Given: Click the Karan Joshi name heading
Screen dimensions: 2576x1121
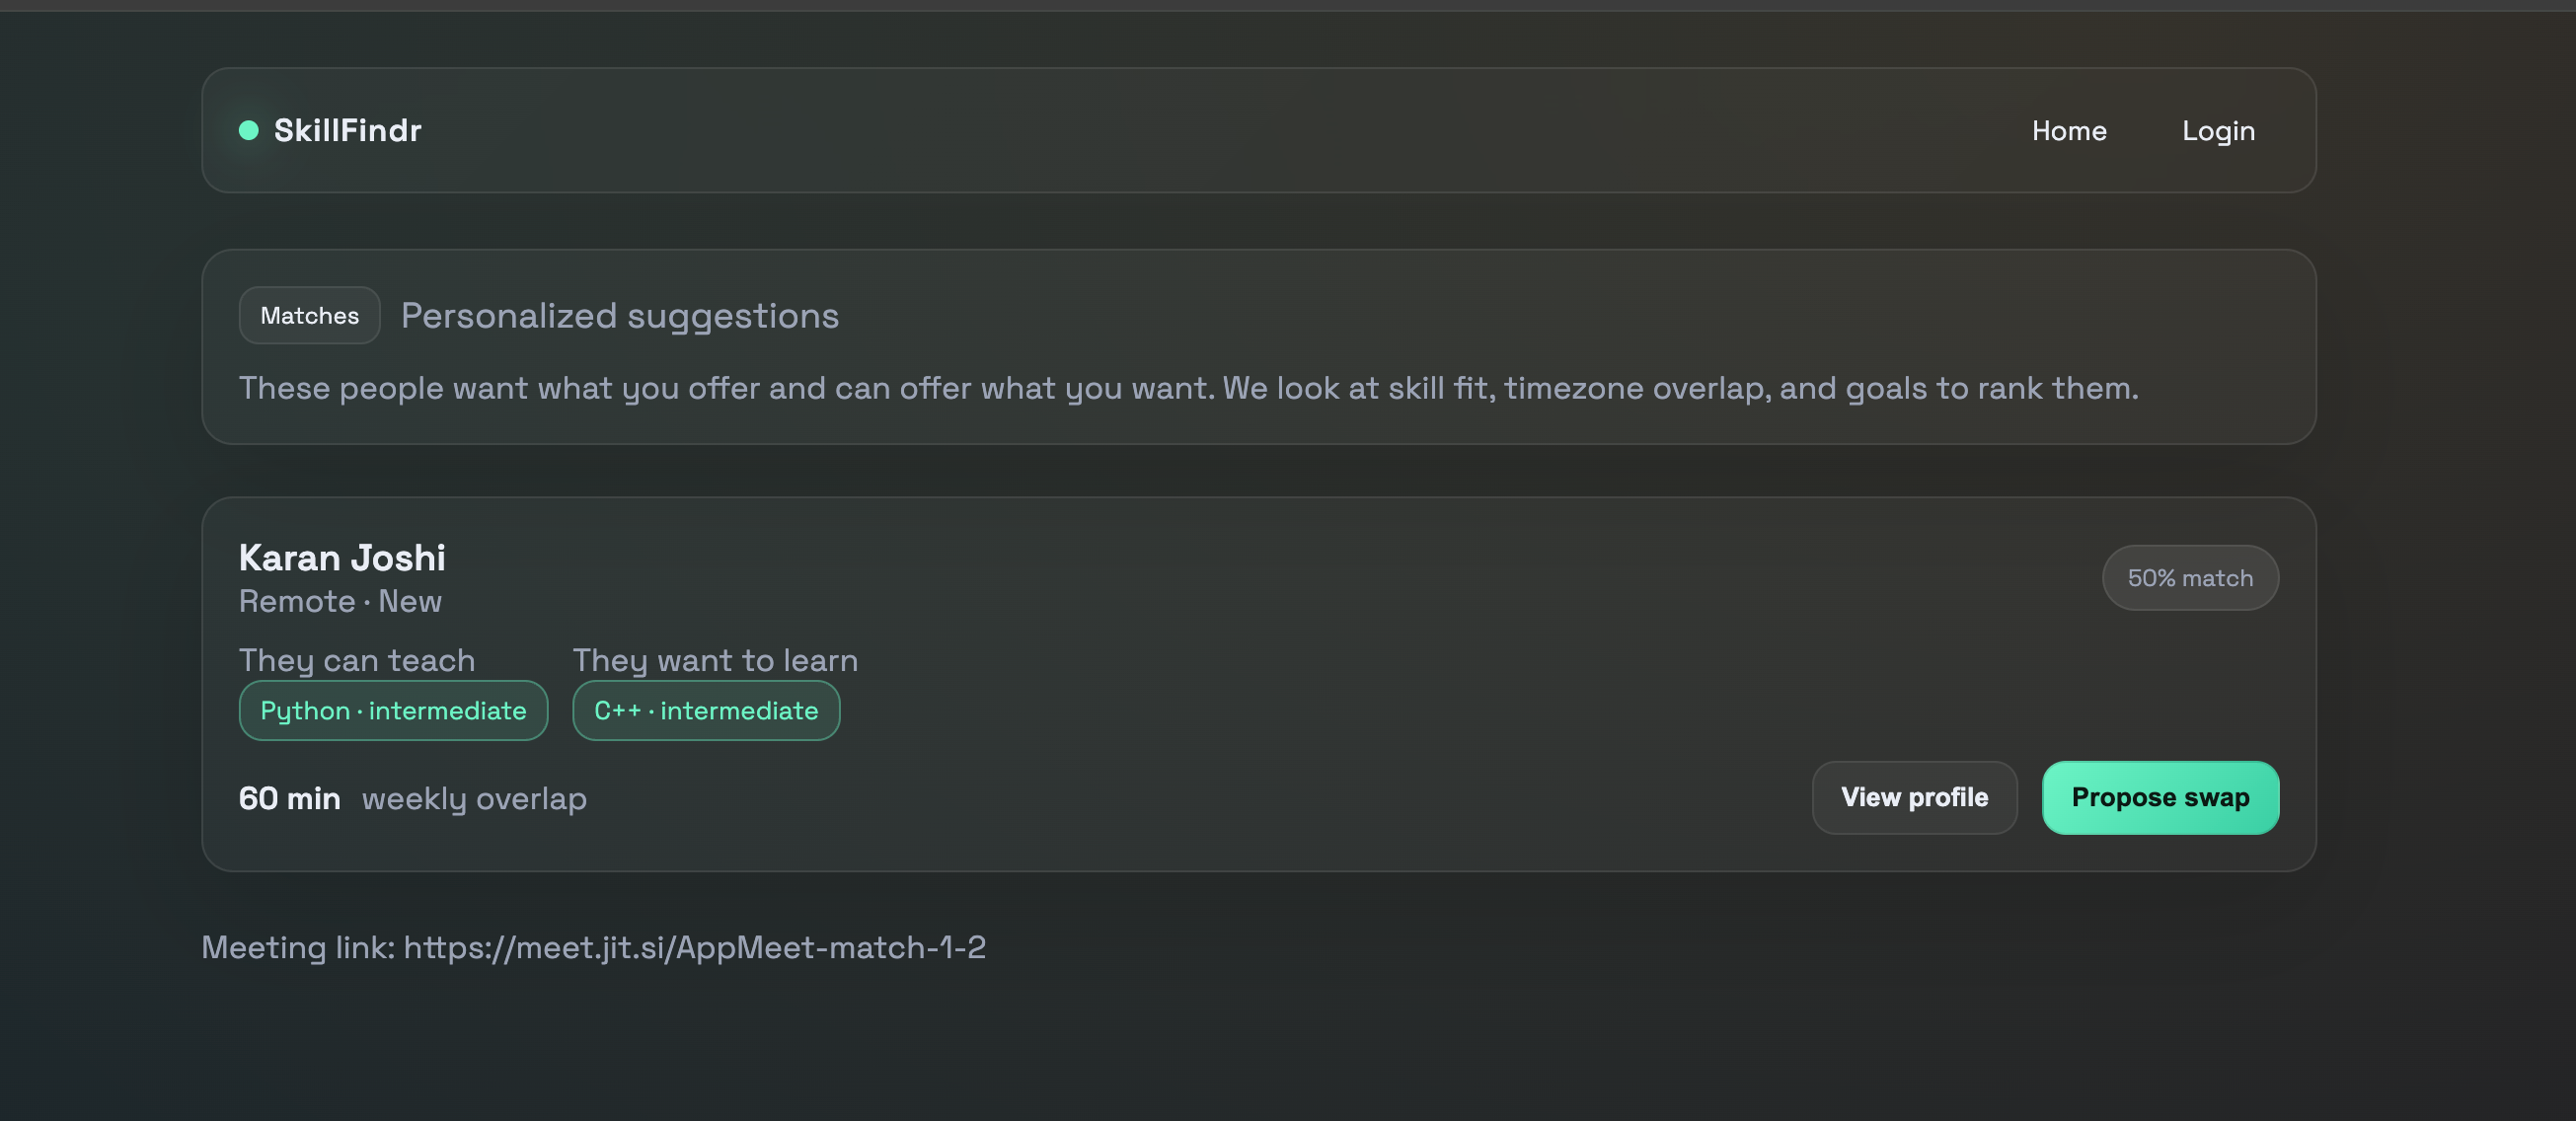Looking at the screenshot, I should tap(342, 558).
